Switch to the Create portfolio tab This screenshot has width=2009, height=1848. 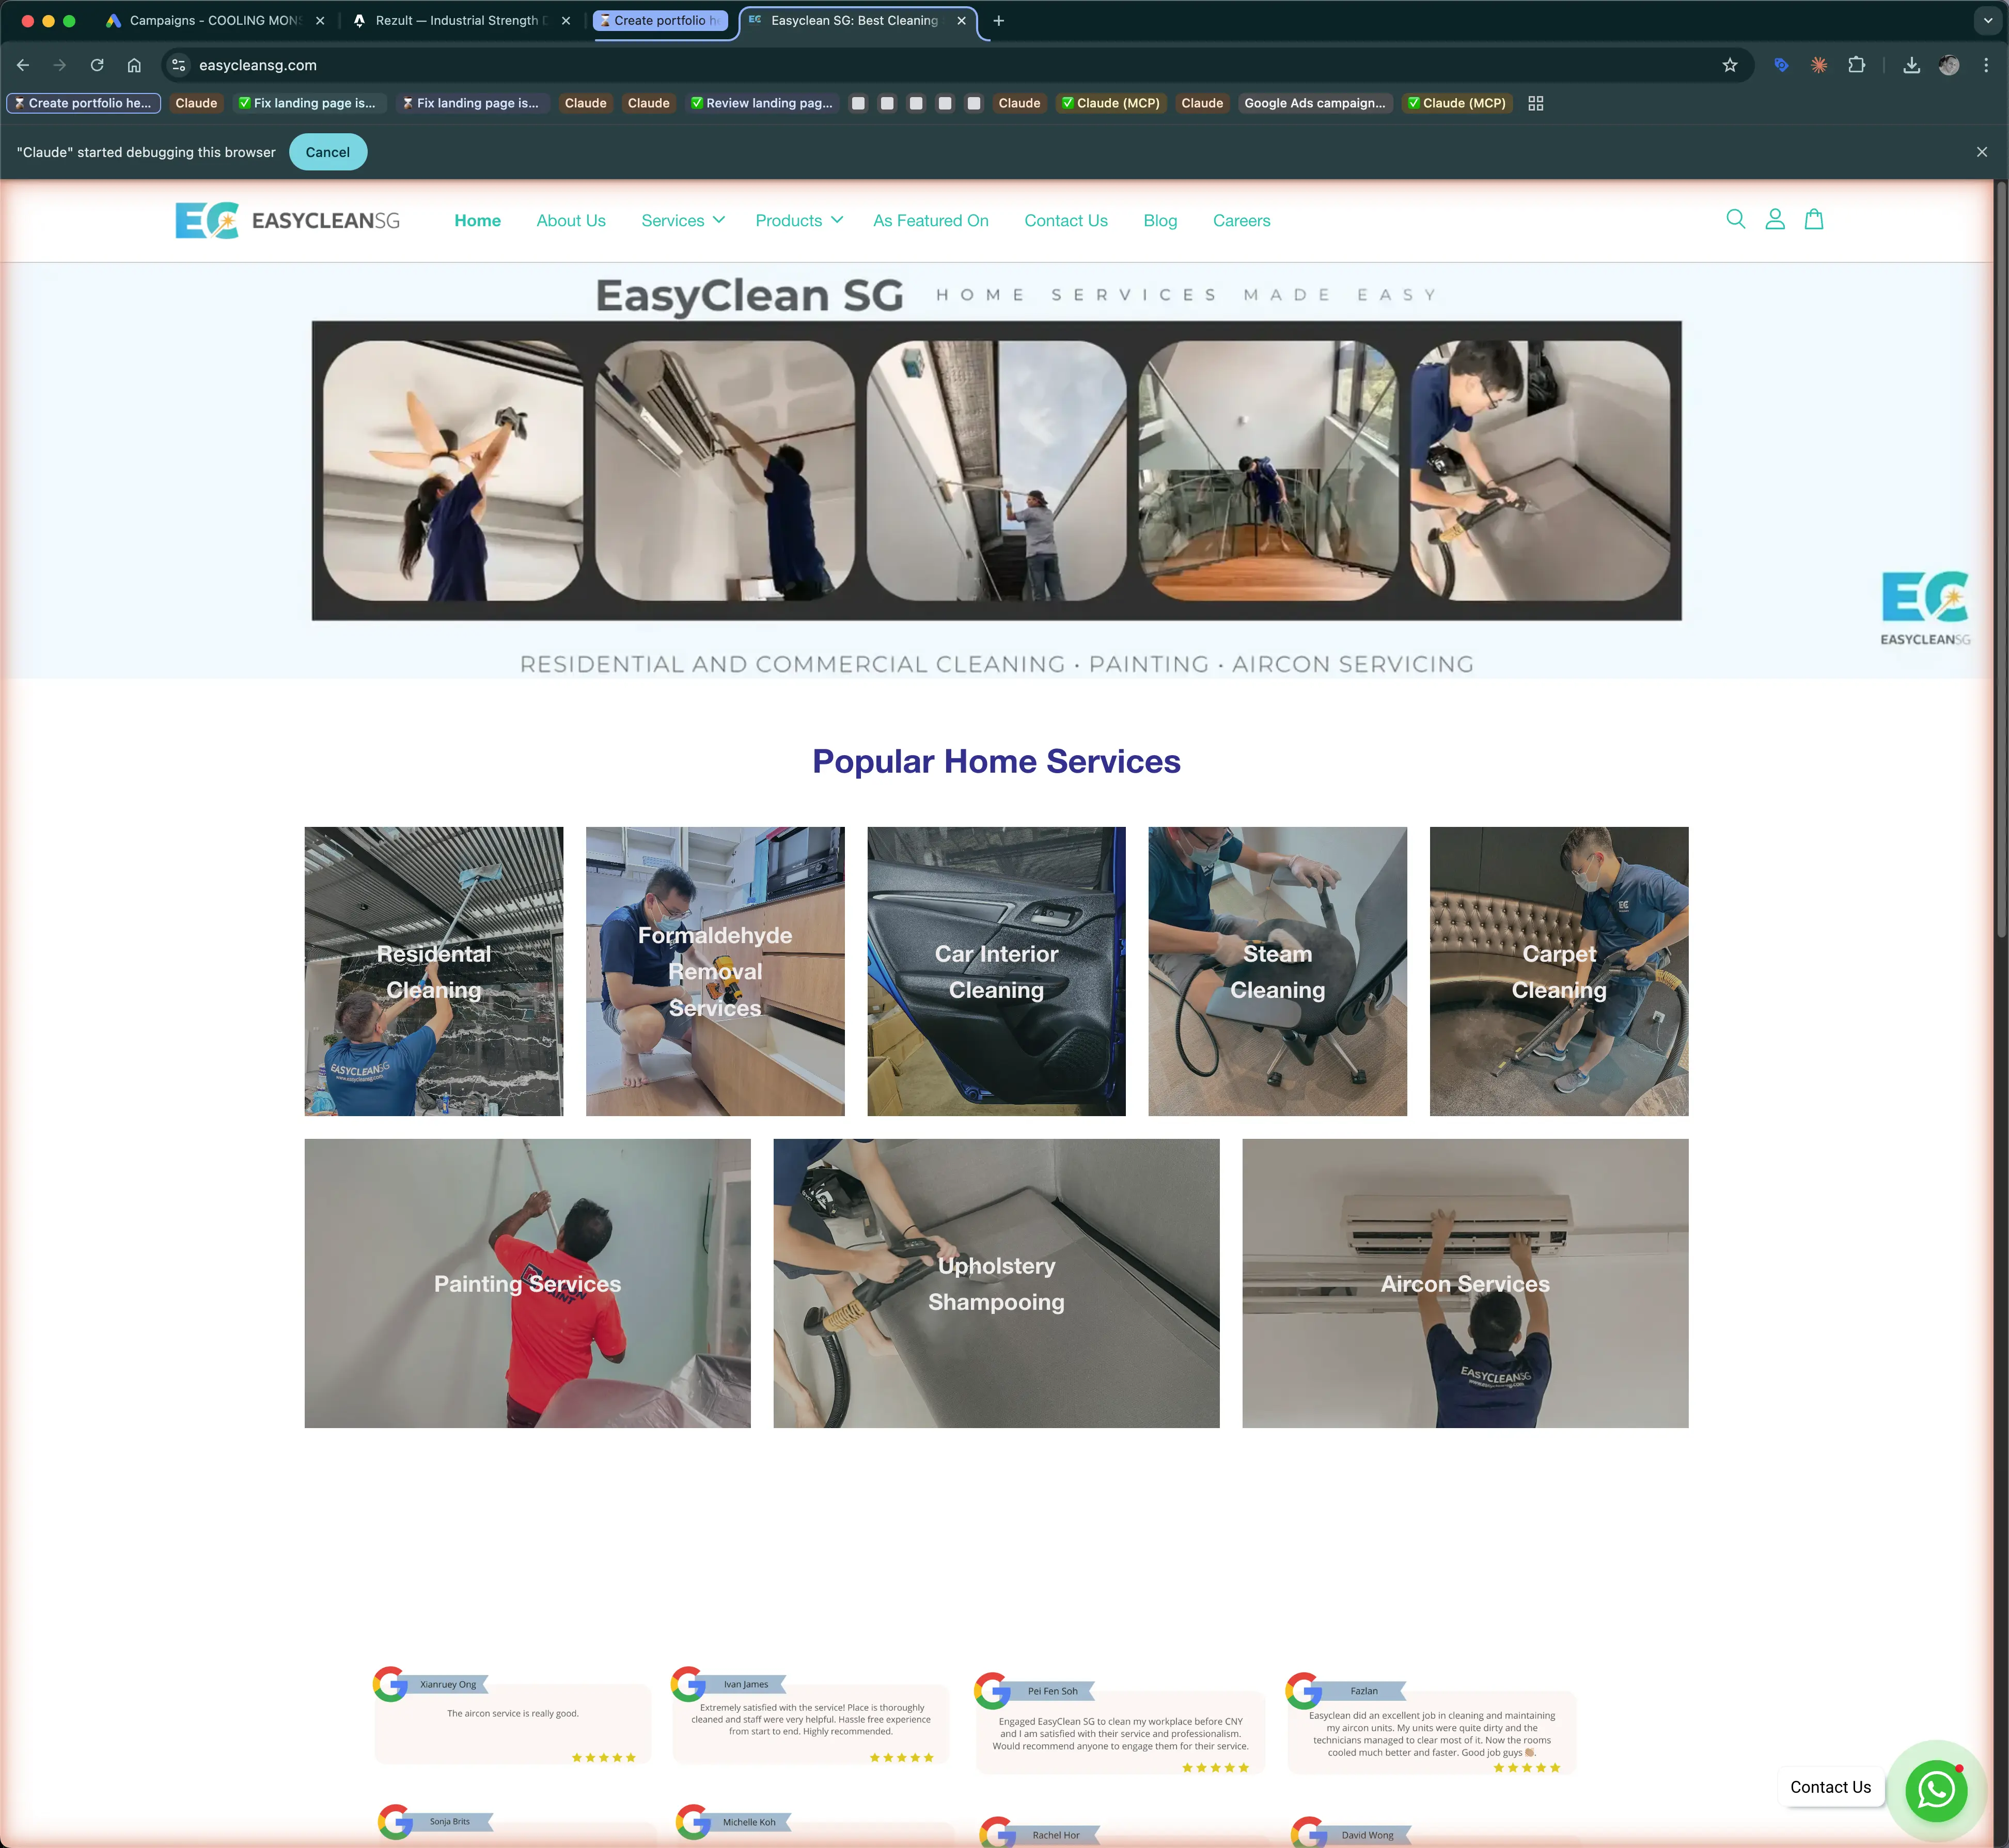[x=660, y=20]
